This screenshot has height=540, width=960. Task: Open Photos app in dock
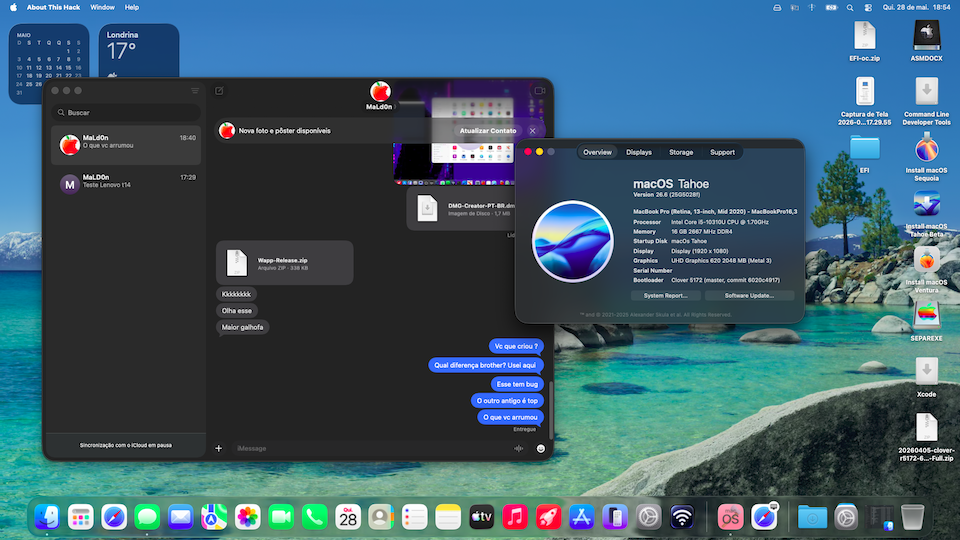click(x=247, y=517)
